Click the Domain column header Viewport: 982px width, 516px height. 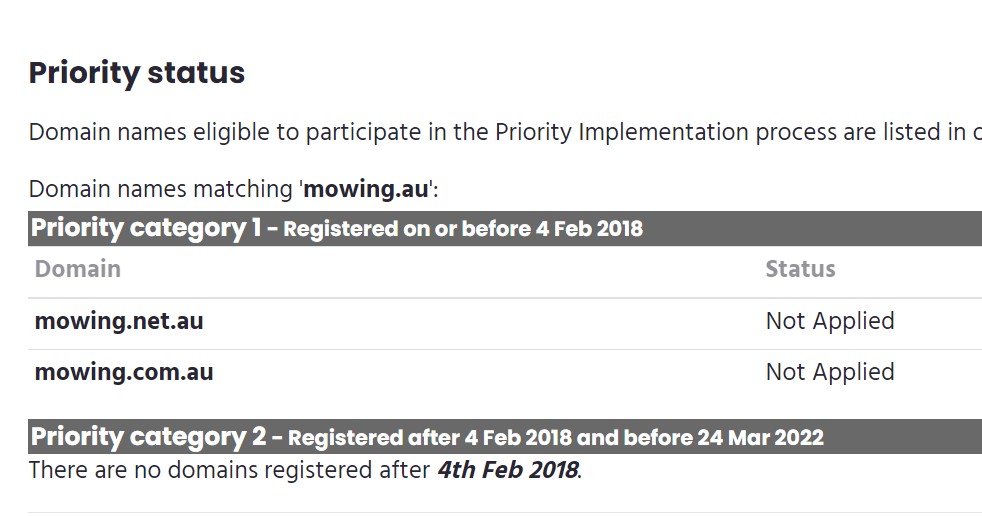point(78,269)
